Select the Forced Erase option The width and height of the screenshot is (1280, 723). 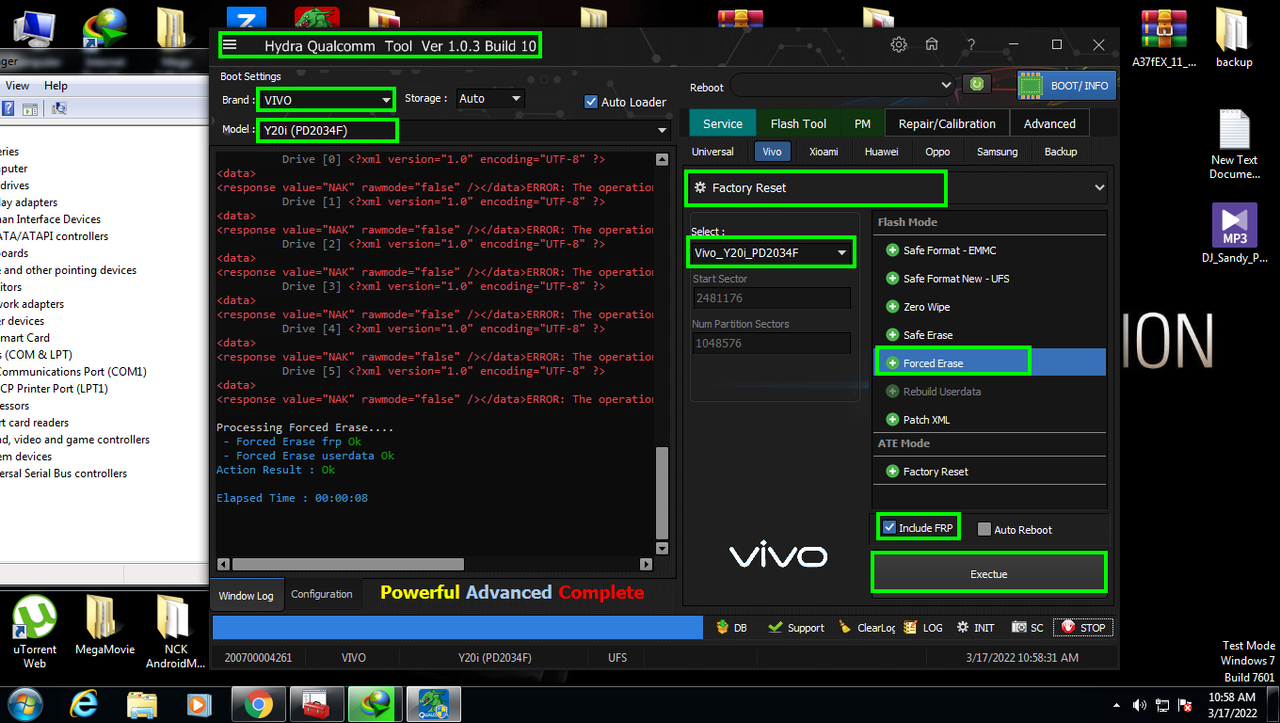(990, 363)
